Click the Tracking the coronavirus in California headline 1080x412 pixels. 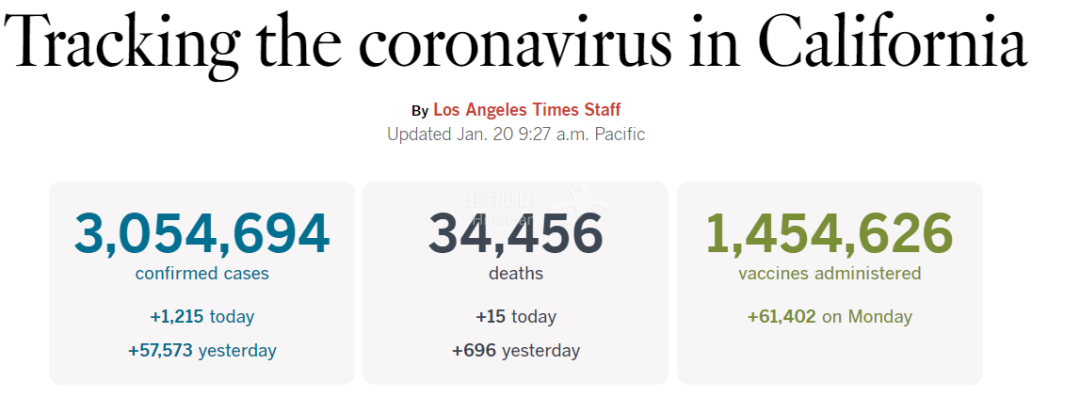(515, 43)
